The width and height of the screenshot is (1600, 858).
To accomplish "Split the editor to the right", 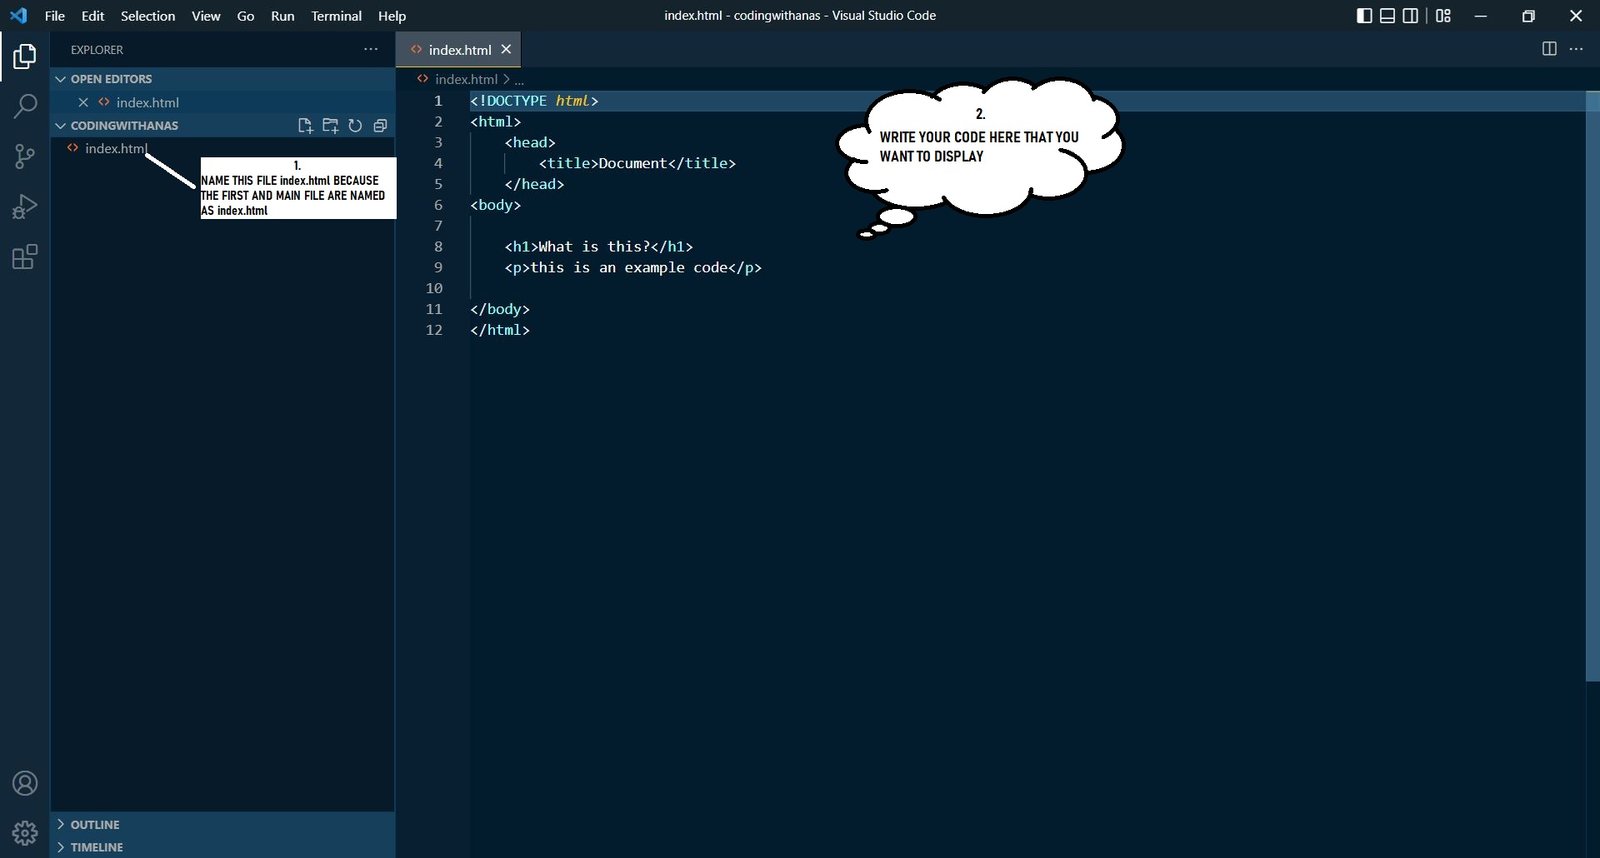I will 1549,49.
